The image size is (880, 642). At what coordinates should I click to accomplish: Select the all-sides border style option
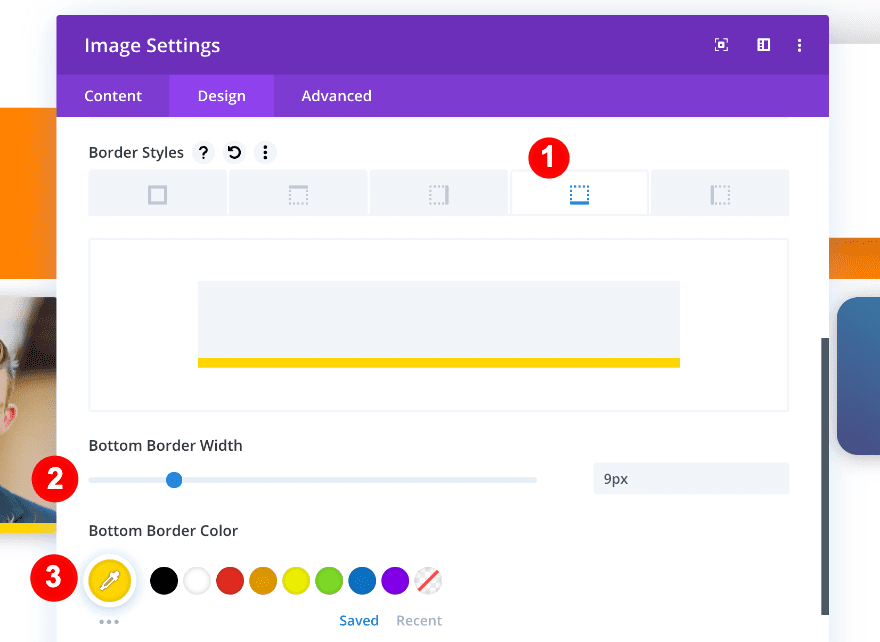[157, 192]
